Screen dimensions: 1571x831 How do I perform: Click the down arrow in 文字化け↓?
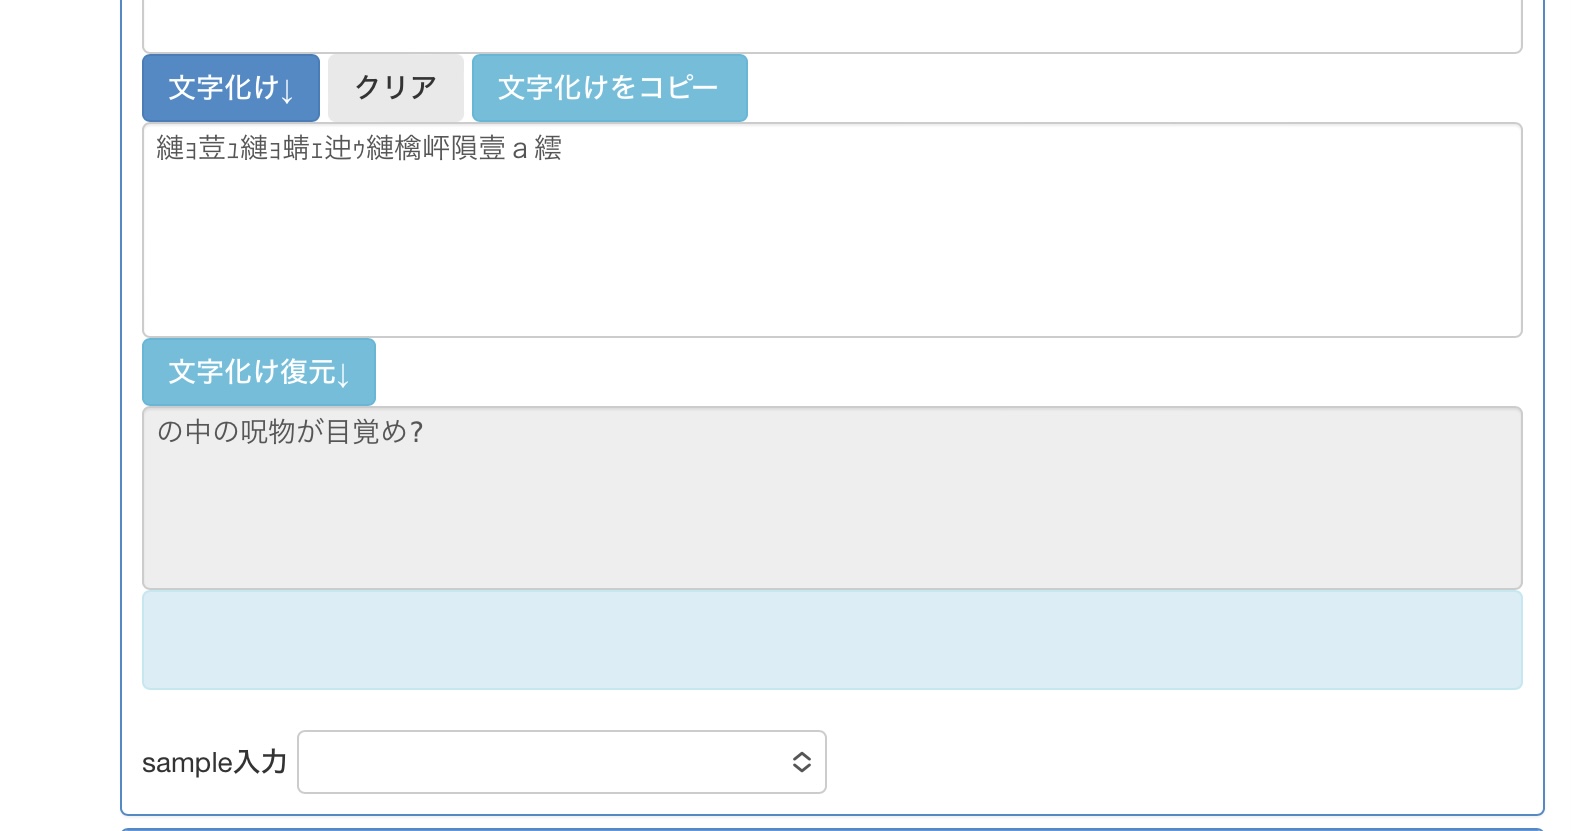[288, 92]
